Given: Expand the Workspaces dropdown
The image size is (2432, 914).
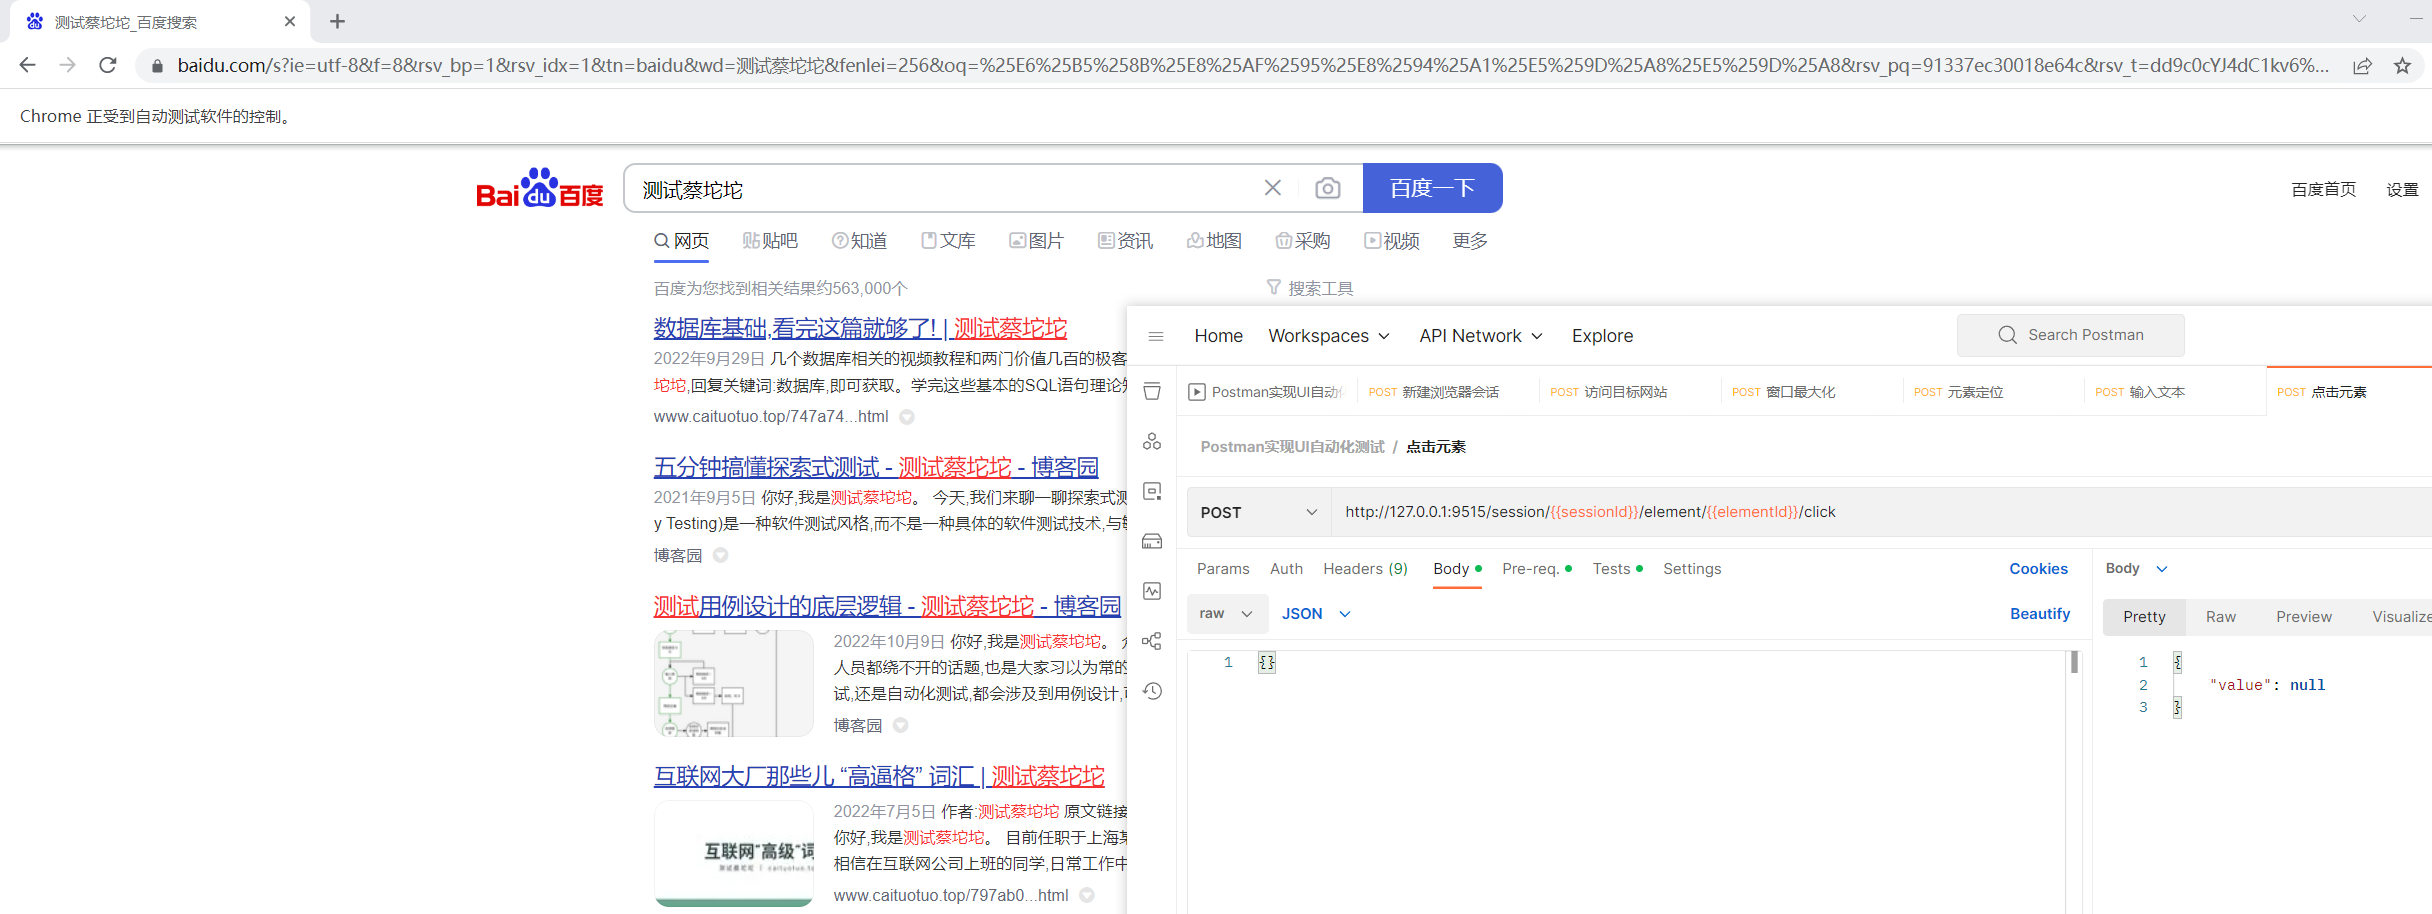Looking at the screenshot, I should pos(1329,336).
